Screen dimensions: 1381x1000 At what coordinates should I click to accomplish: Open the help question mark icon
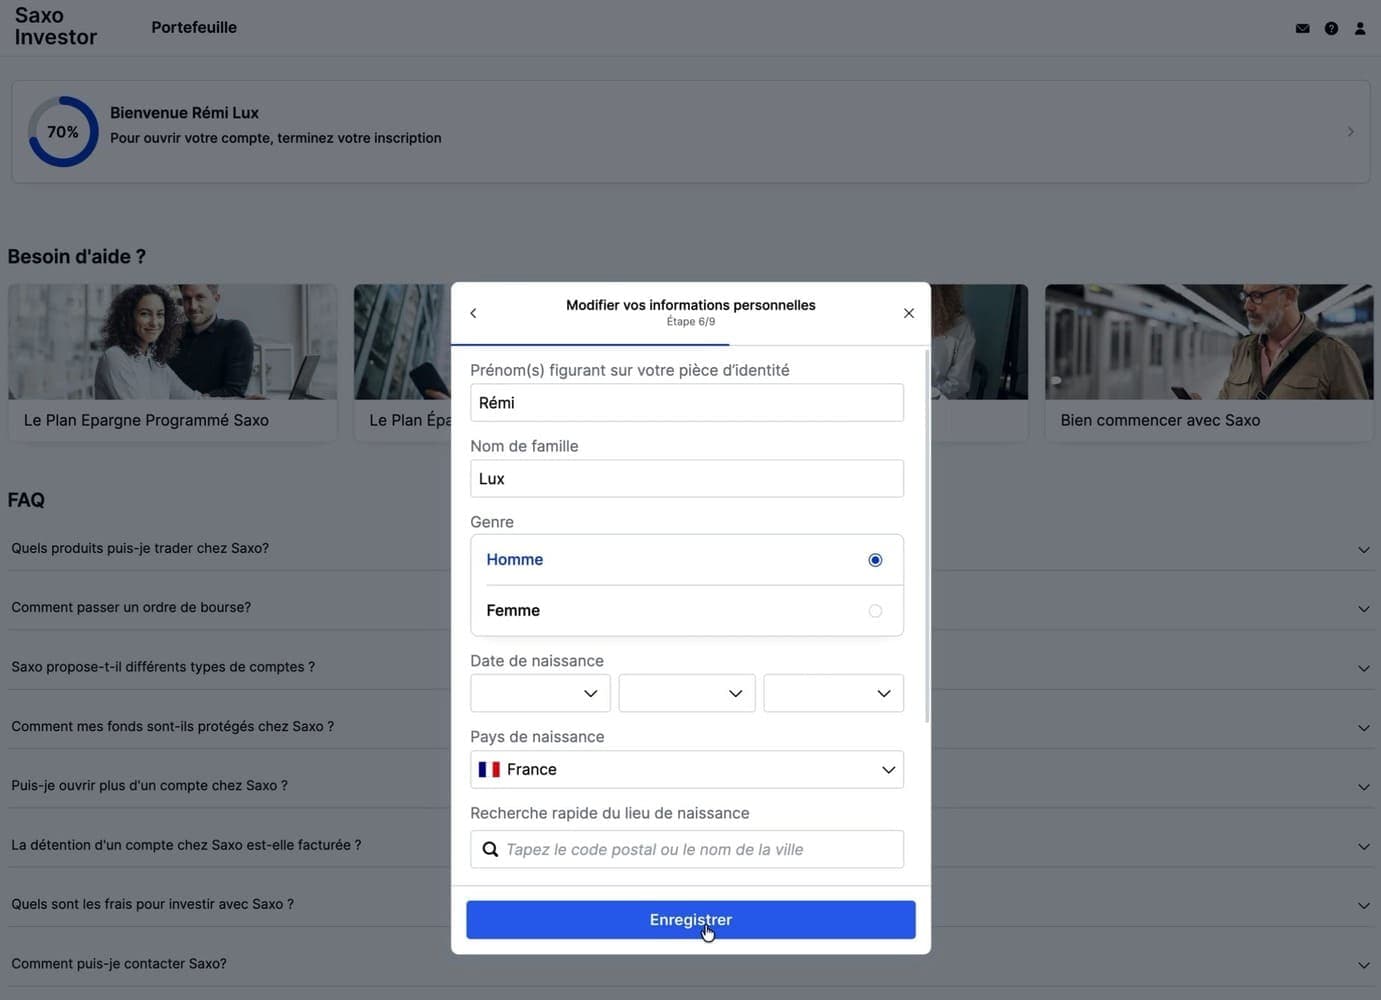1331,29
